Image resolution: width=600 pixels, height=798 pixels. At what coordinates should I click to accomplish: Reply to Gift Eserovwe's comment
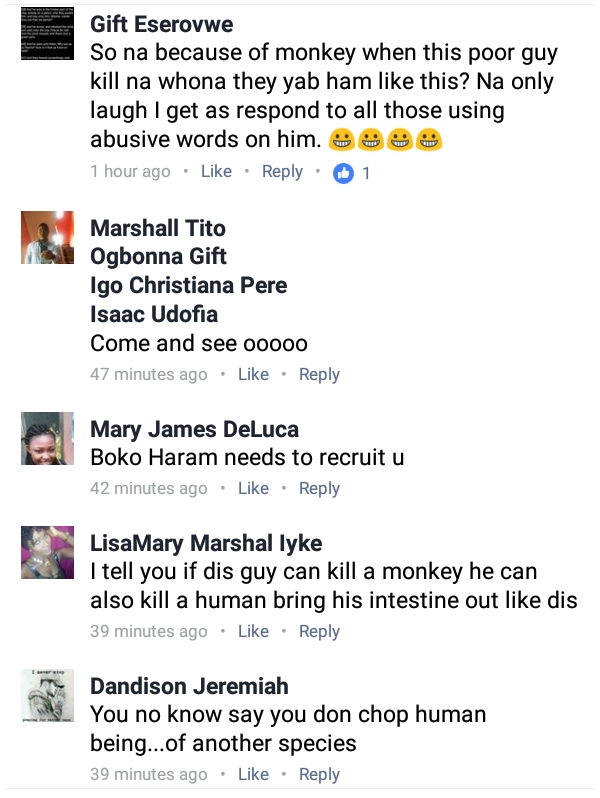(282, 172)
